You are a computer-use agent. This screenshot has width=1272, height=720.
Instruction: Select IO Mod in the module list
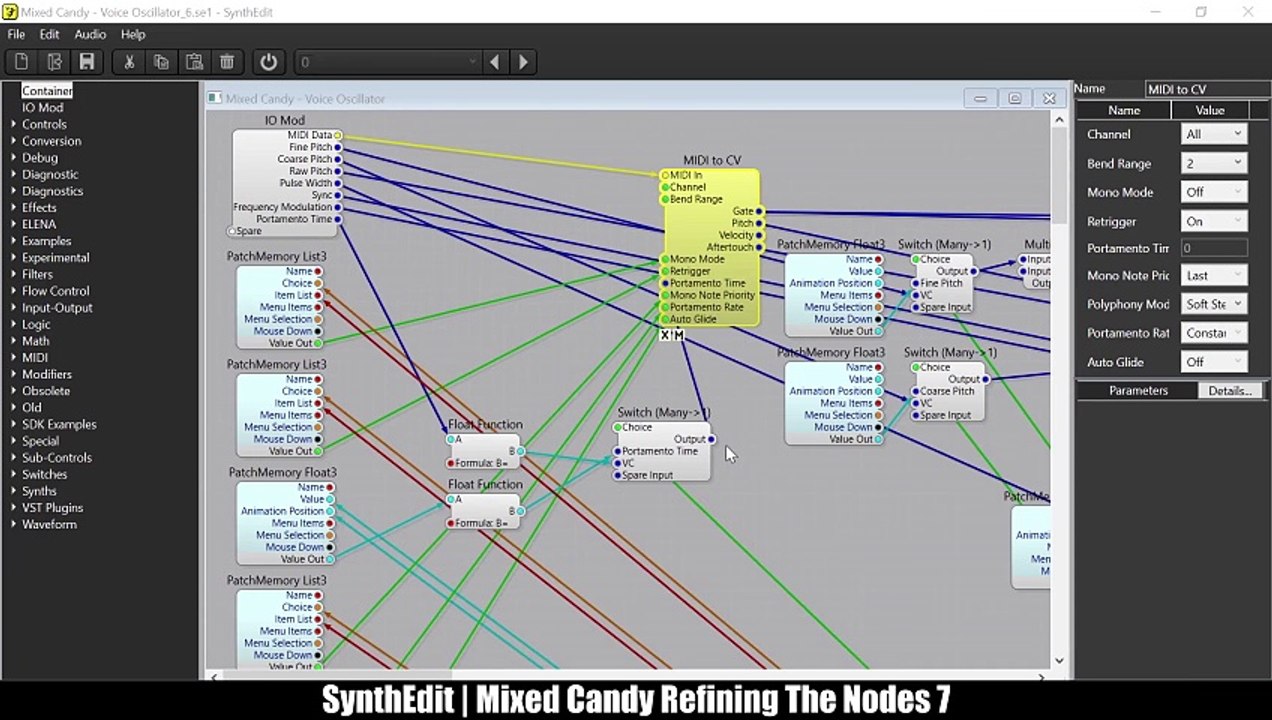pyautogui.click(x=43, y=107)
